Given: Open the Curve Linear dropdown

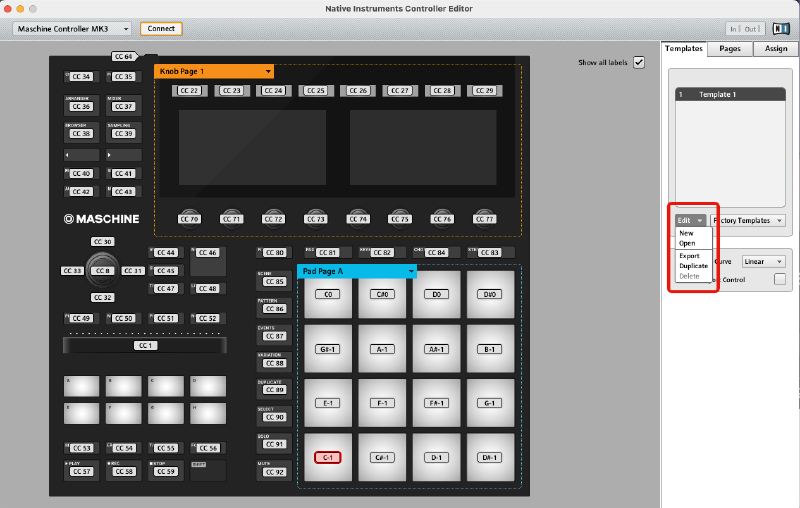Looking at the screenshot, I should pos(763,262).
